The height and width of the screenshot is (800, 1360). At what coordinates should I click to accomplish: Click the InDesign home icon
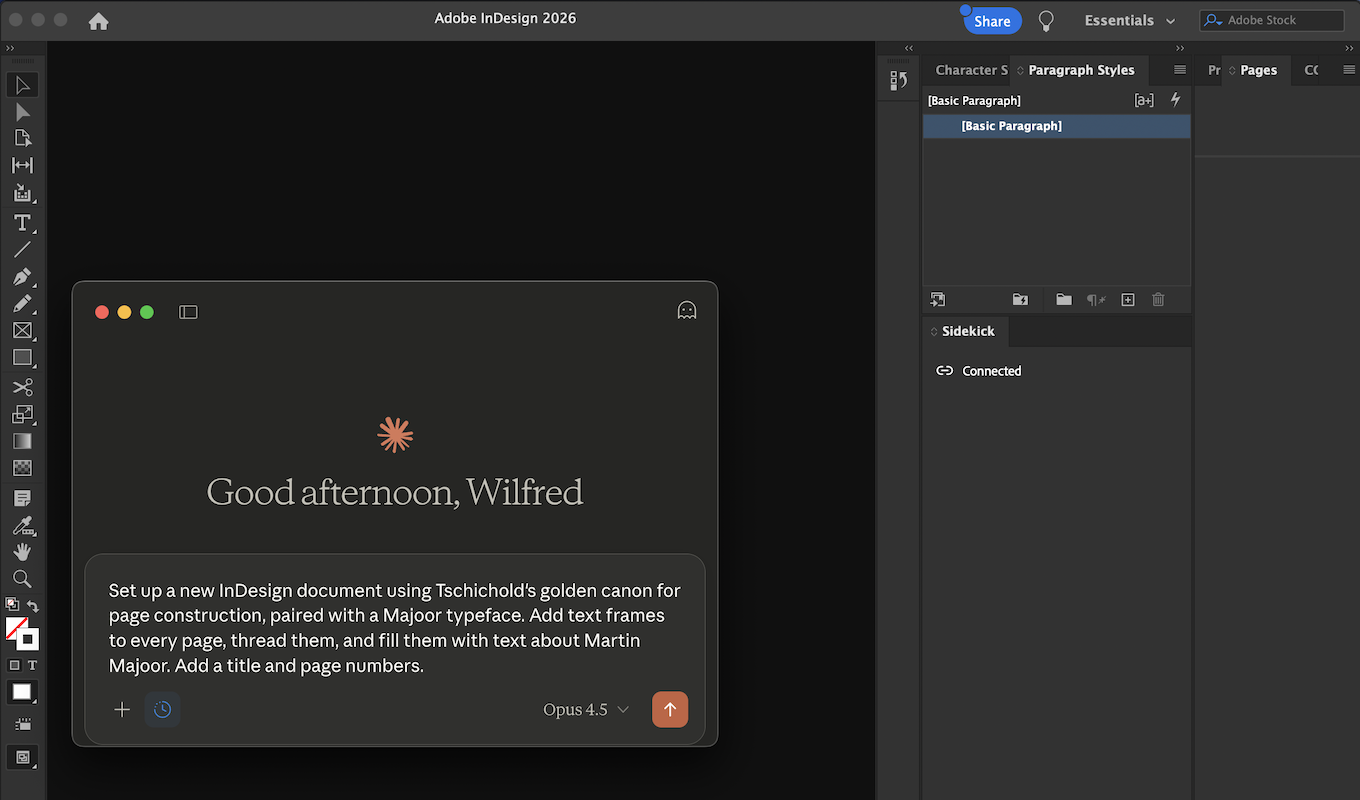click(97, 19)
